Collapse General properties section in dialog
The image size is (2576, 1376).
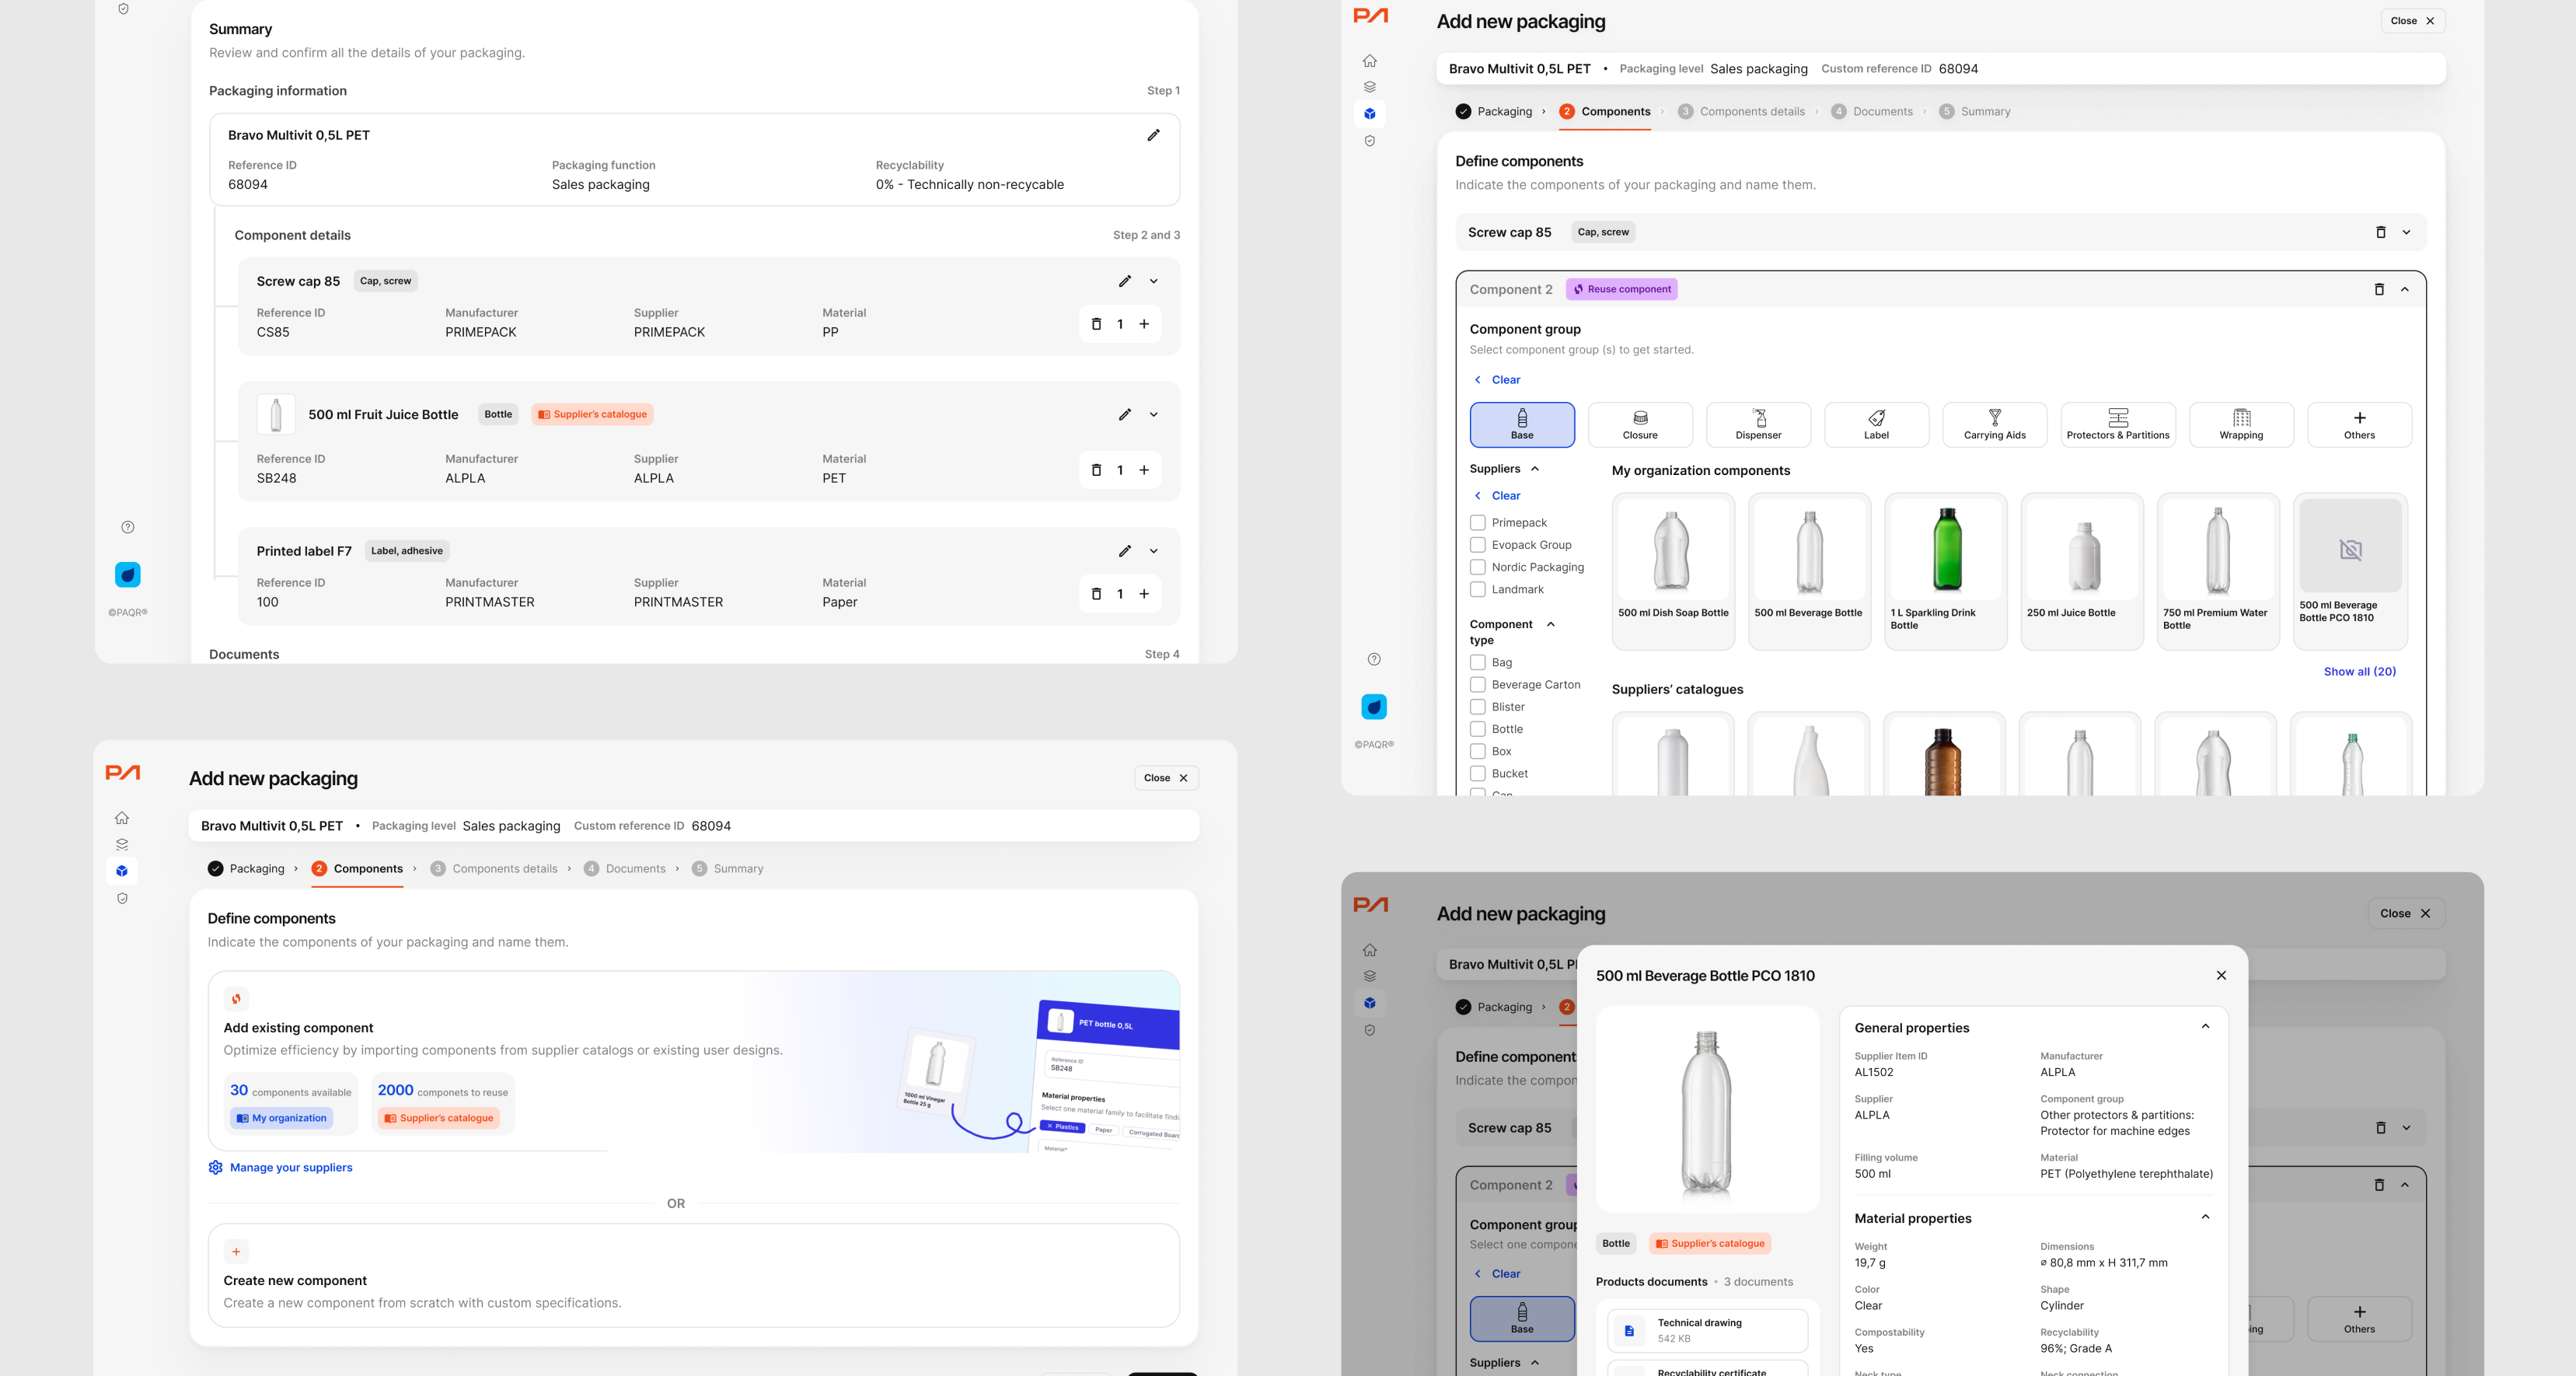(x=2205, y=1027)
